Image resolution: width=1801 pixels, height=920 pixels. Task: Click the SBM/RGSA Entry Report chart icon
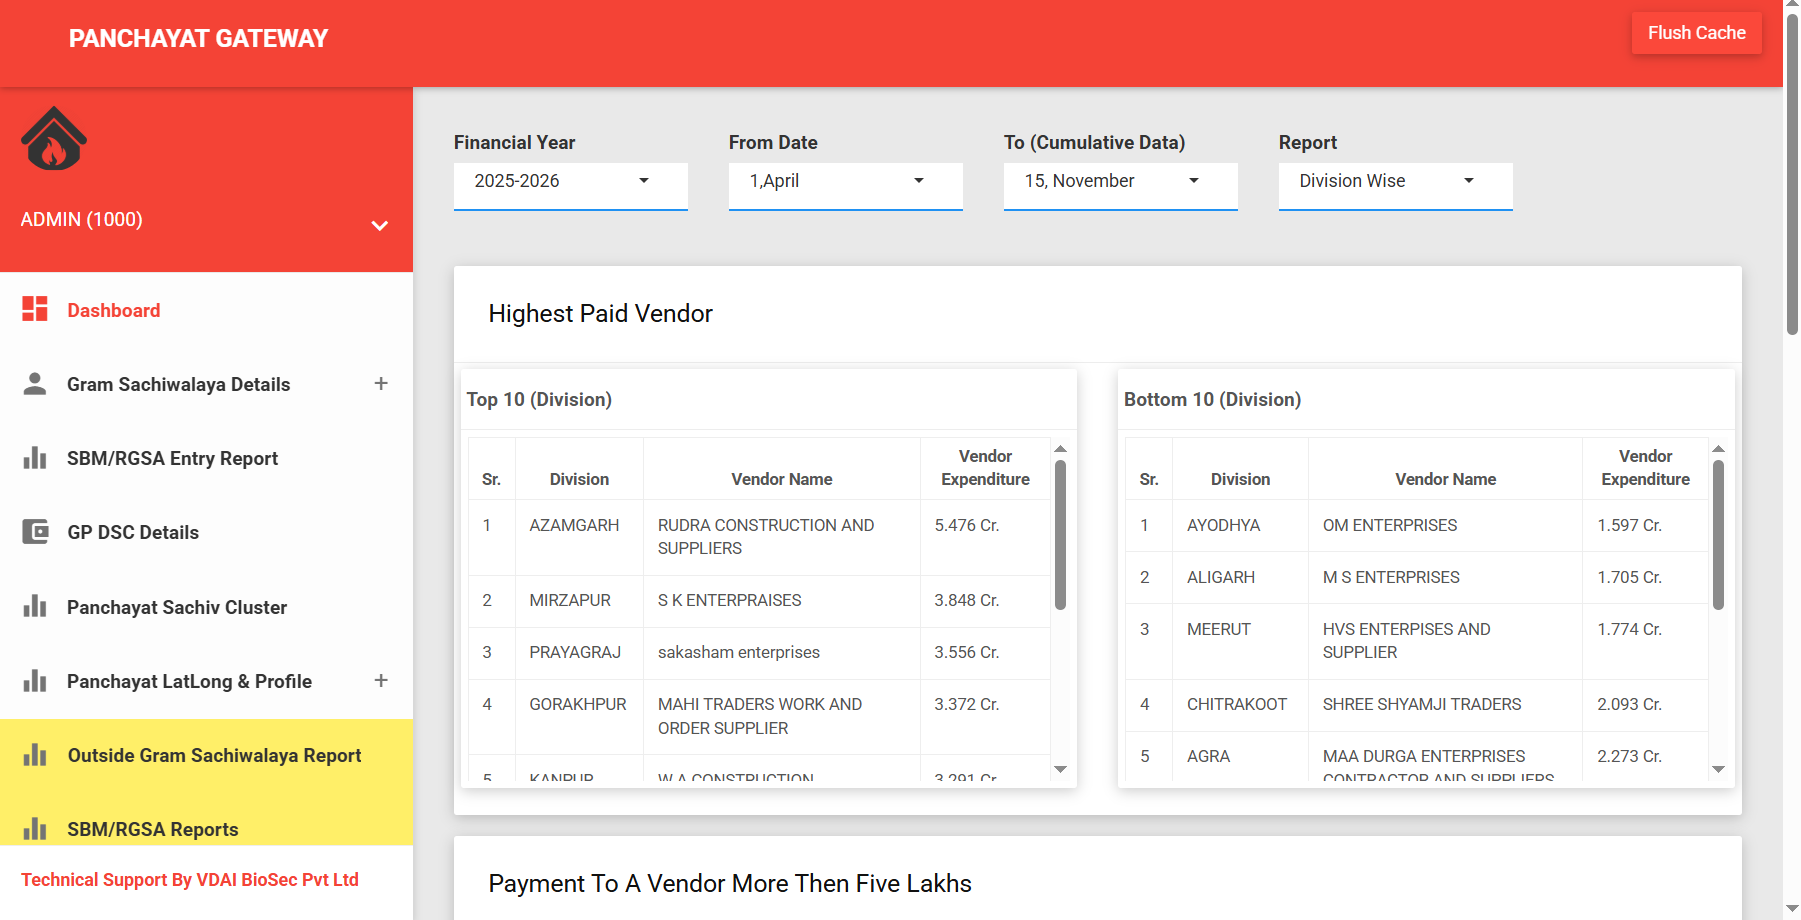click(x=35, y=458)
